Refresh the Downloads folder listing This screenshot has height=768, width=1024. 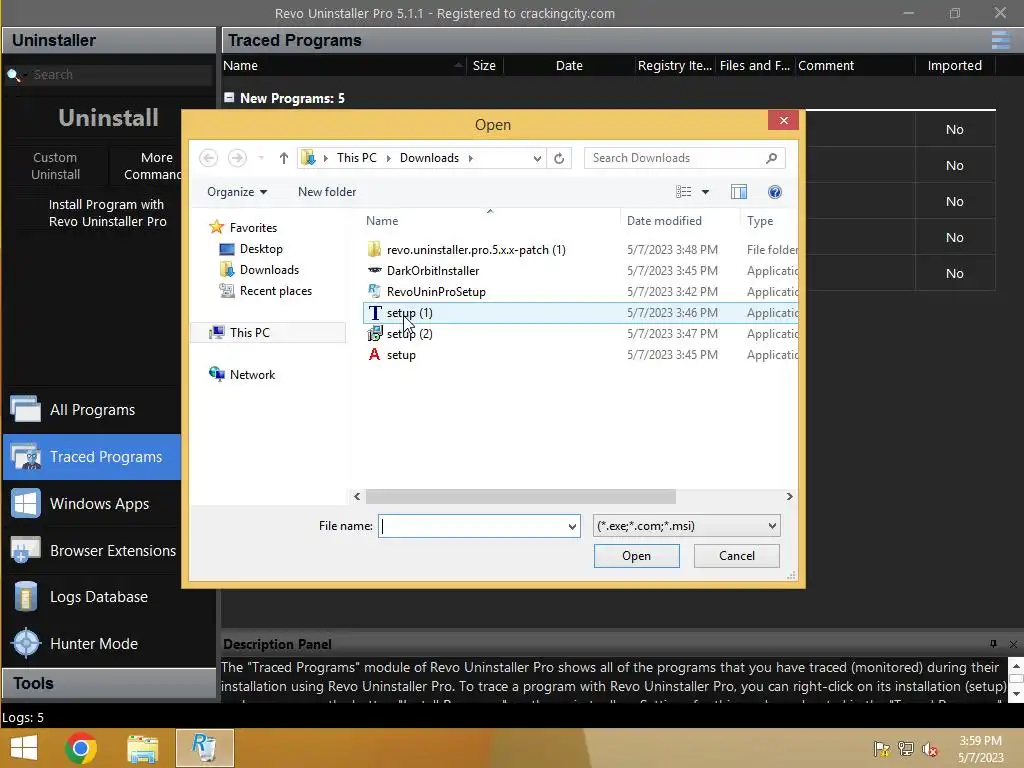[x=559, y=158]
